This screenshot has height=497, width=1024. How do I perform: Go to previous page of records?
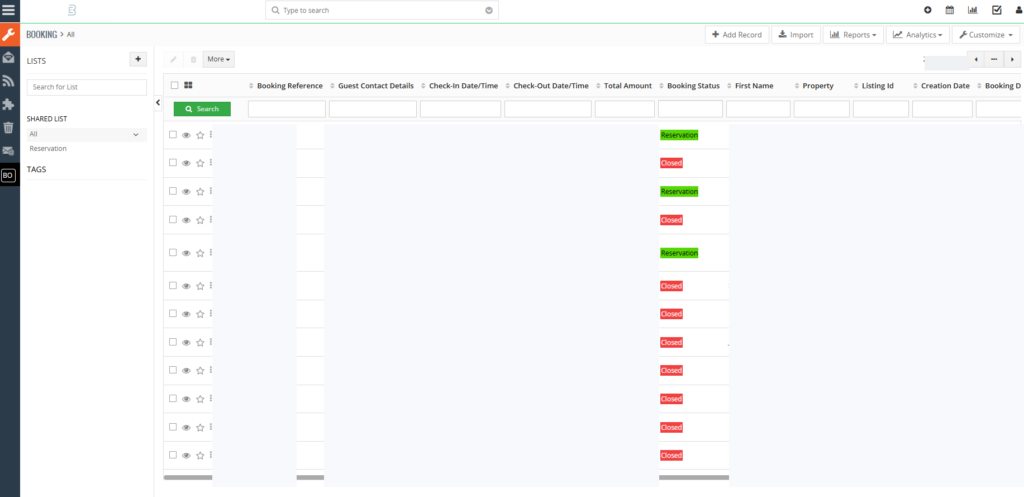coord(976,59)
